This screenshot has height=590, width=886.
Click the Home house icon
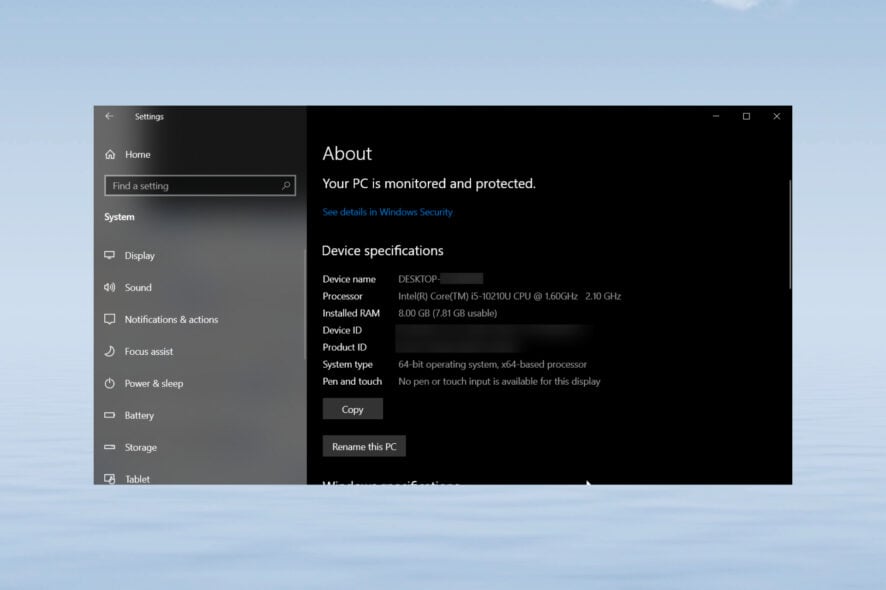point(108,154)
